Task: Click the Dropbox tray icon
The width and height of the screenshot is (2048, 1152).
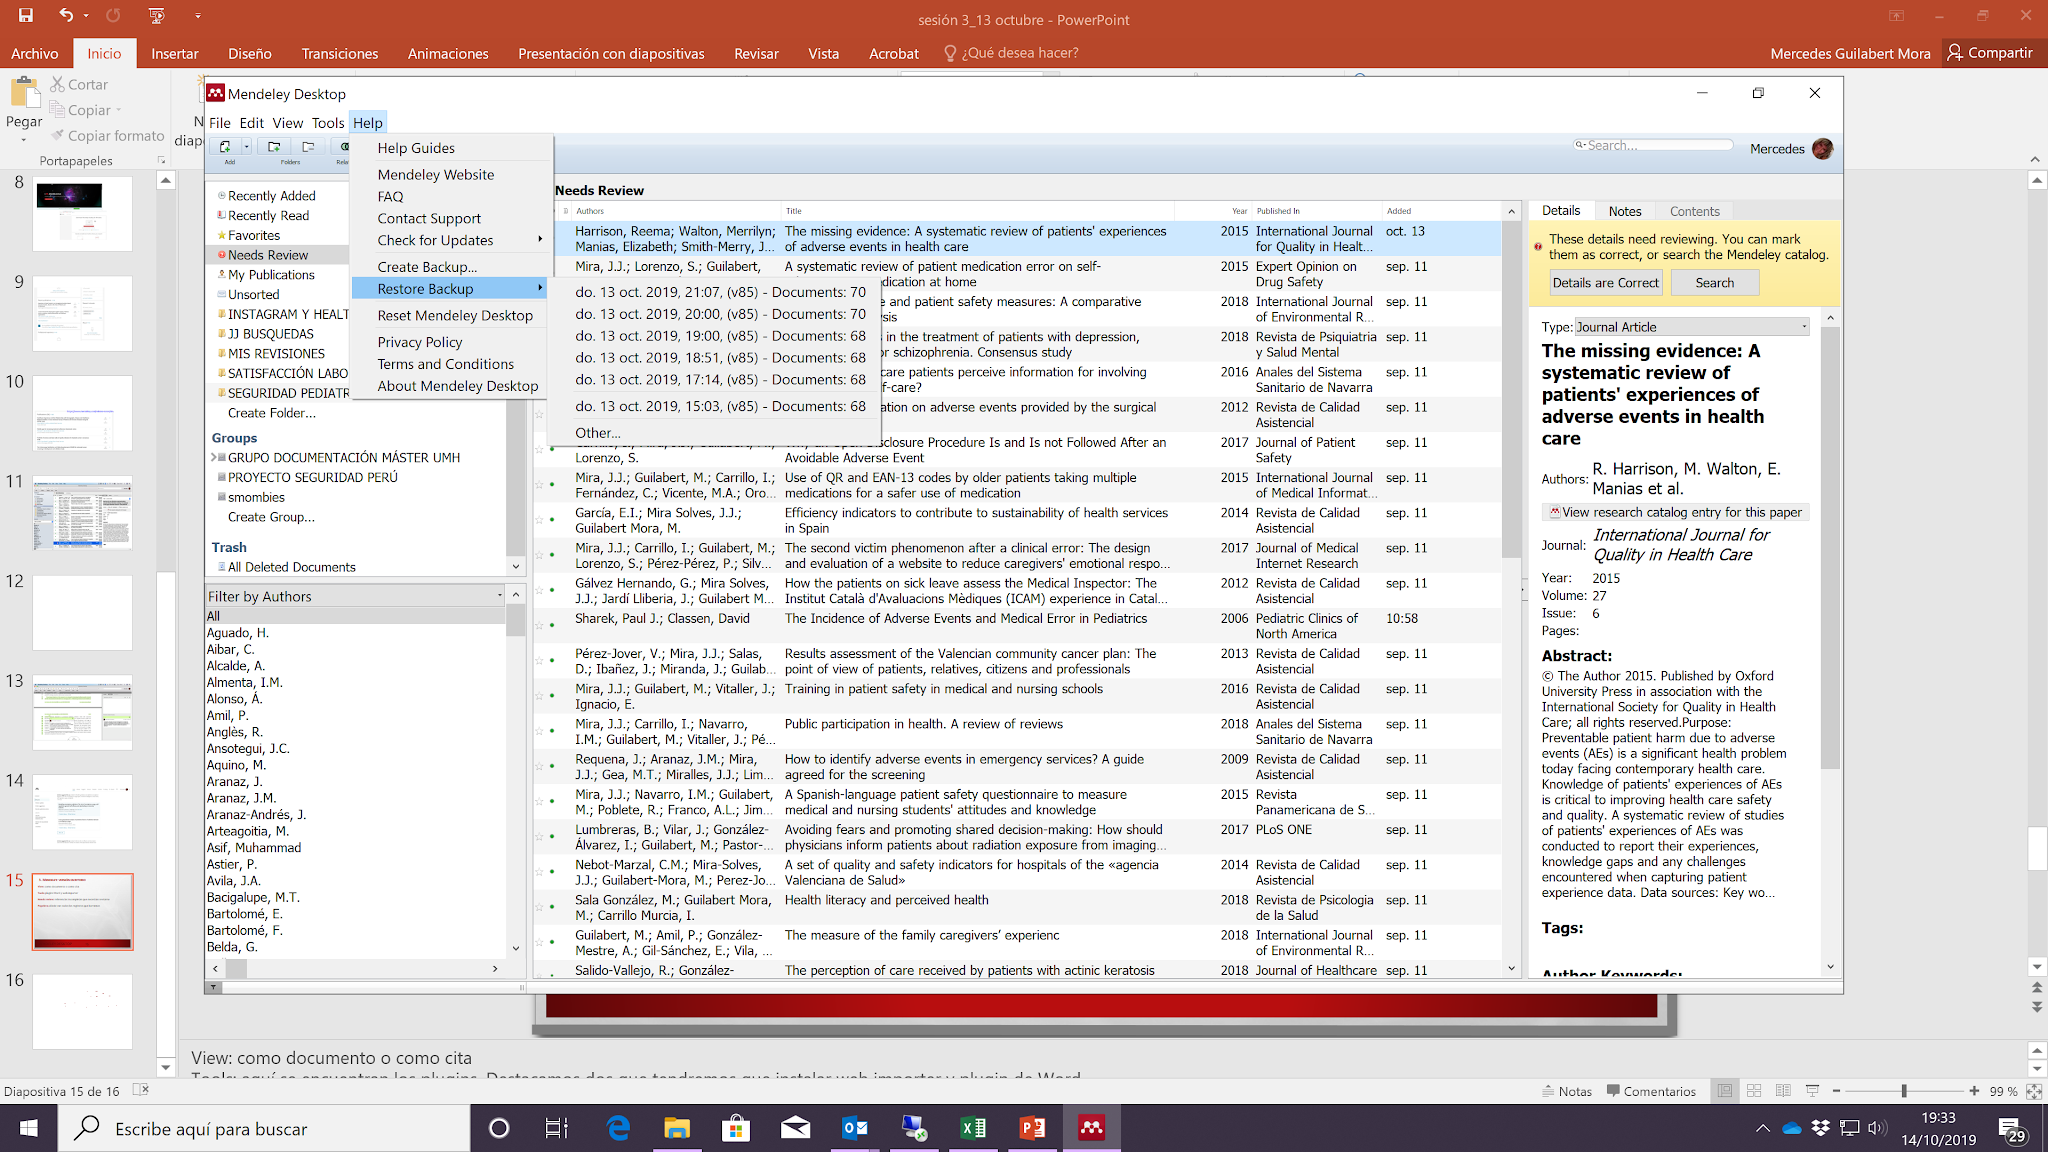Action: click(1820, 1128)
